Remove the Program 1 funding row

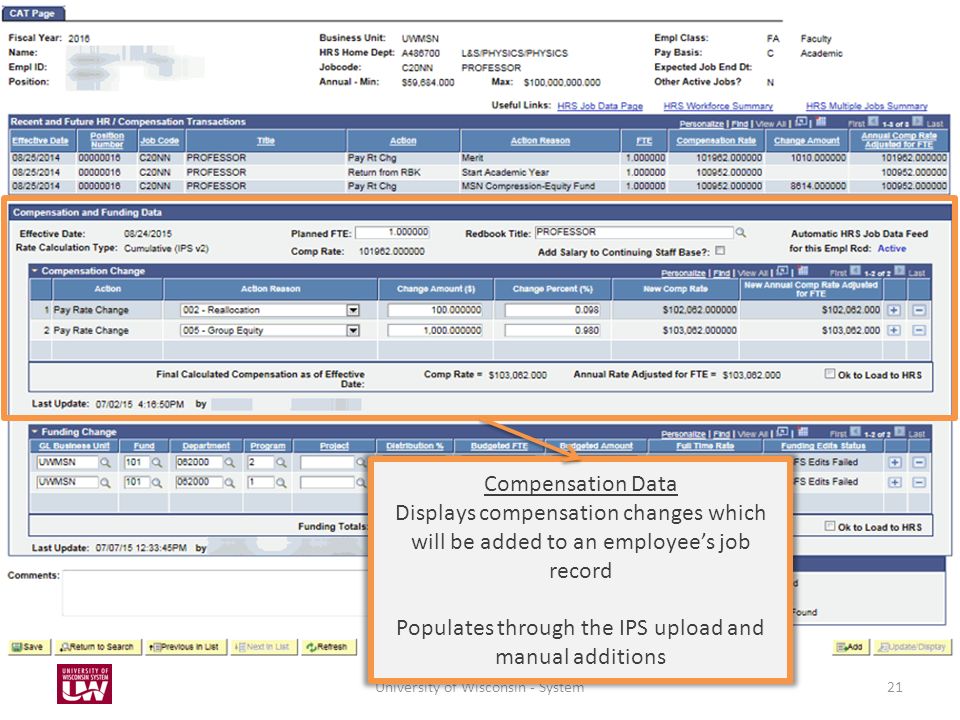(919, 482)
